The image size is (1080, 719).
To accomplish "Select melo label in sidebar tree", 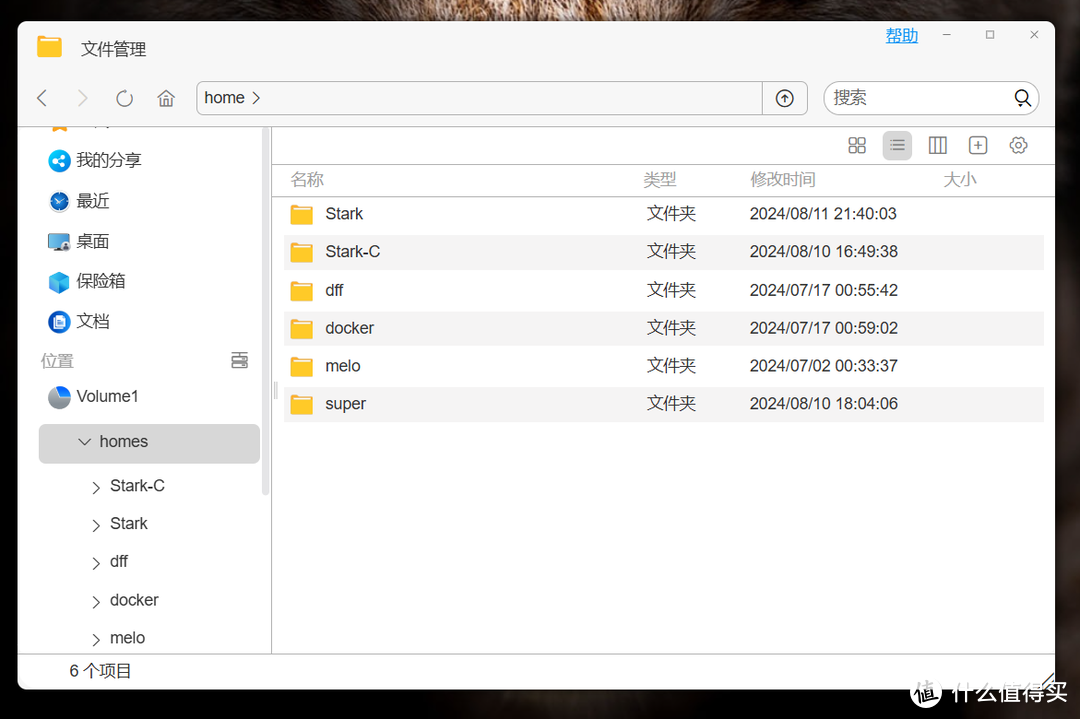I will (x=127, y=638).
